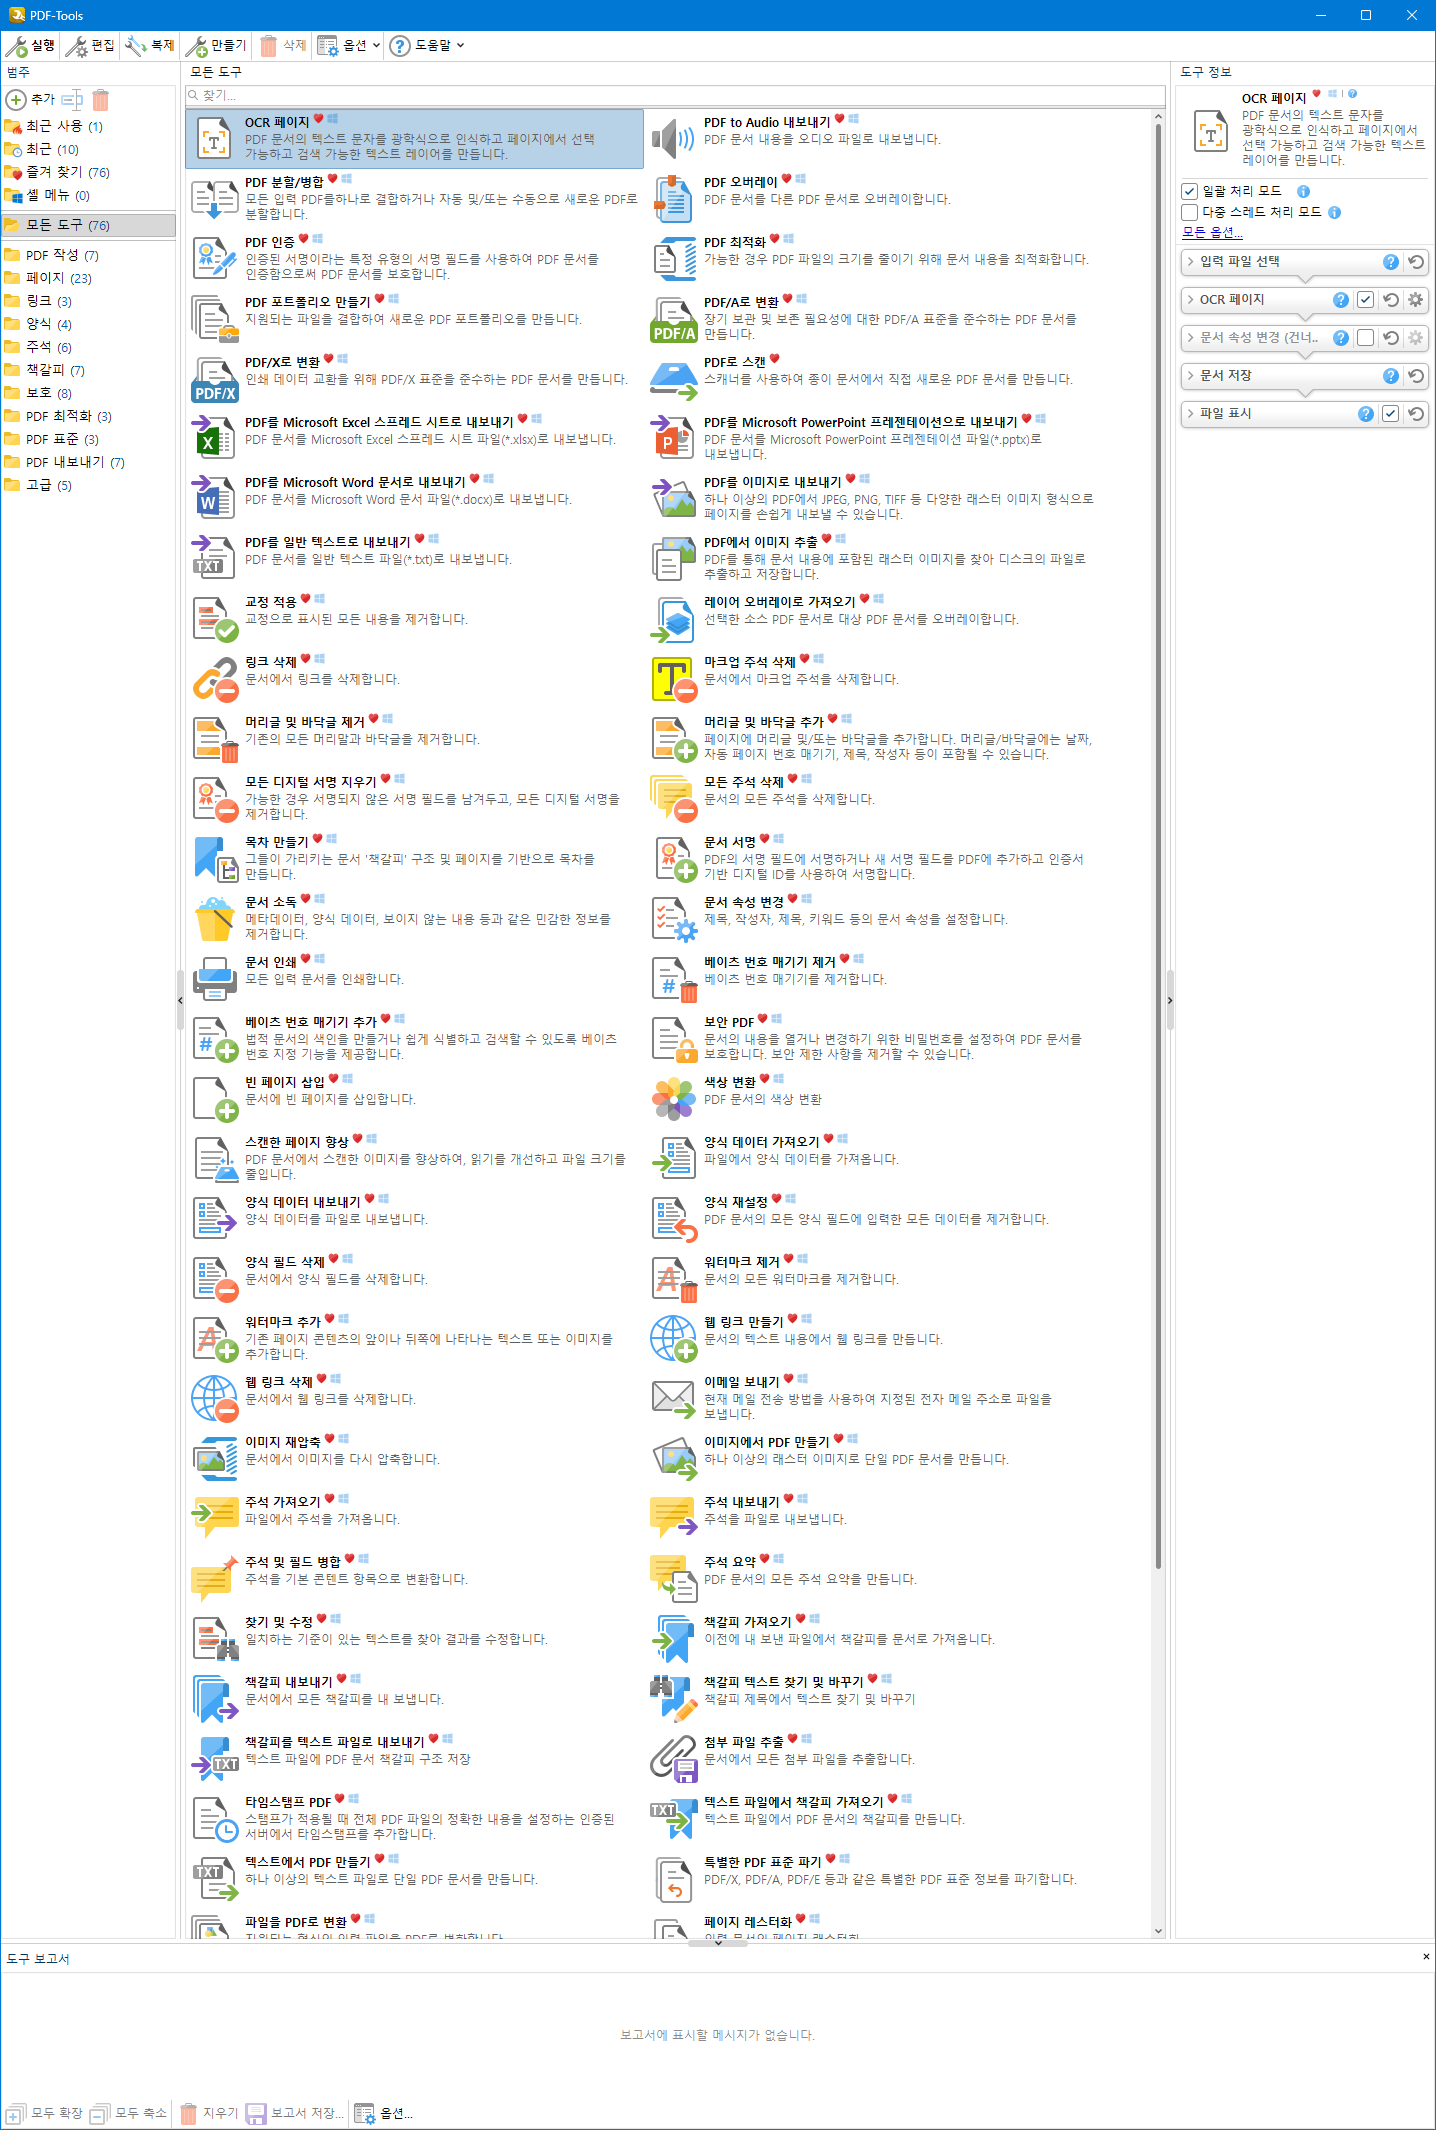Click the 편집 edit toolbar button
Screen dimensions: 1436x2130
[x=91, y=46]
